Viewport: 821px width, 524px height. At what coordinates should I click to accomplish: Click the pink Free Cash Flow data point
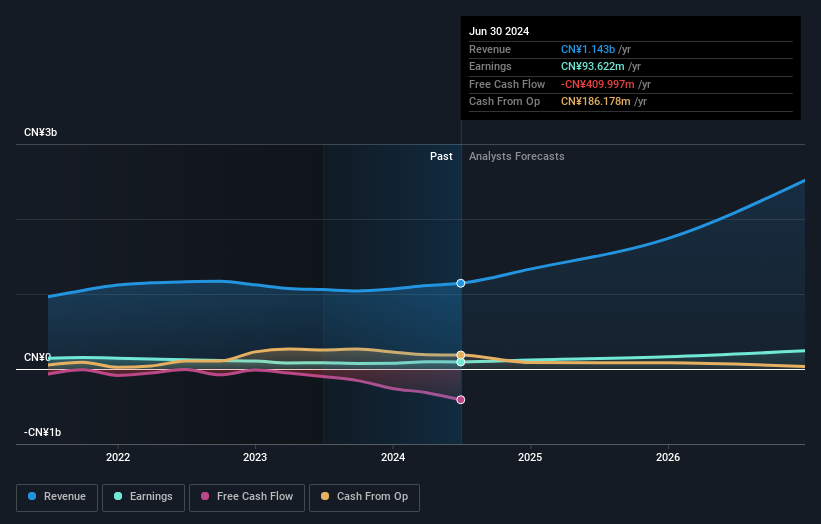461,400
